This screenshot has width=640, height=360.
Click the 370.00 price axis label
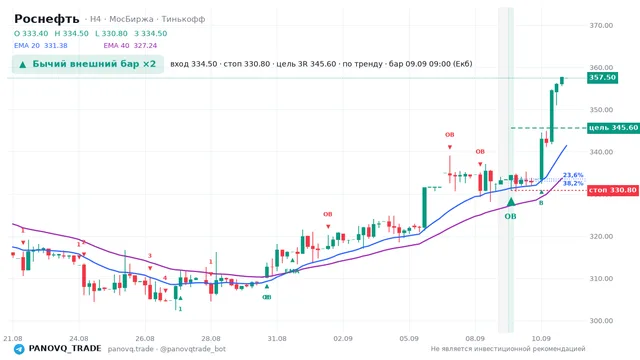click(x=601, y=25)
